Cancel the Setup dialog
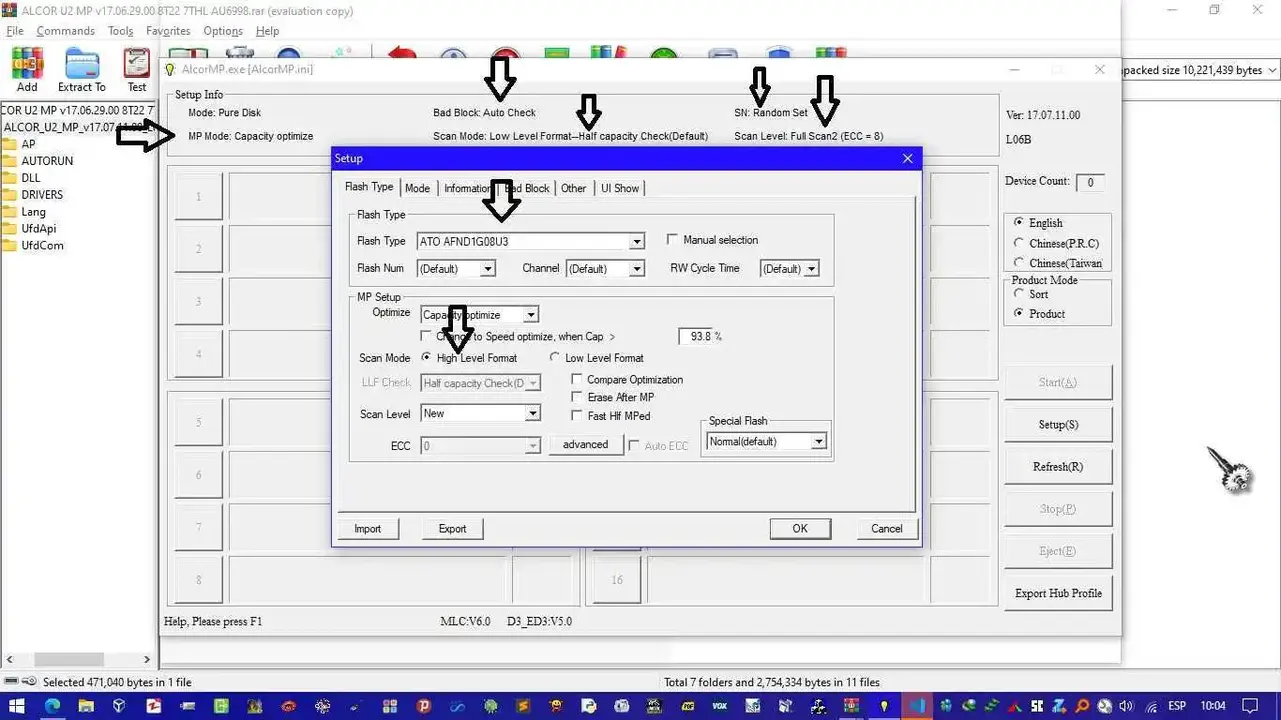Viewport: 1281px width, 720px height. (887, 529)
